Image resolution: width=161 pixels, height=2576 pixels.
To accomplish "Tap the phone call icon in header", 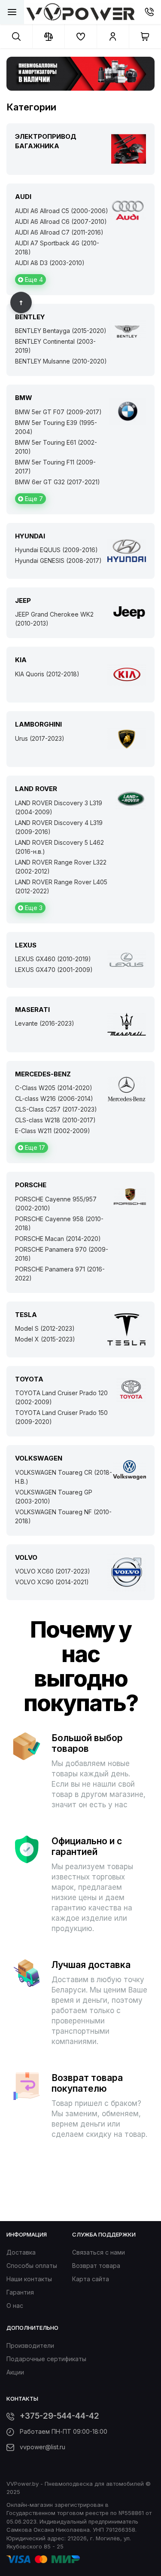I will 150,13.
